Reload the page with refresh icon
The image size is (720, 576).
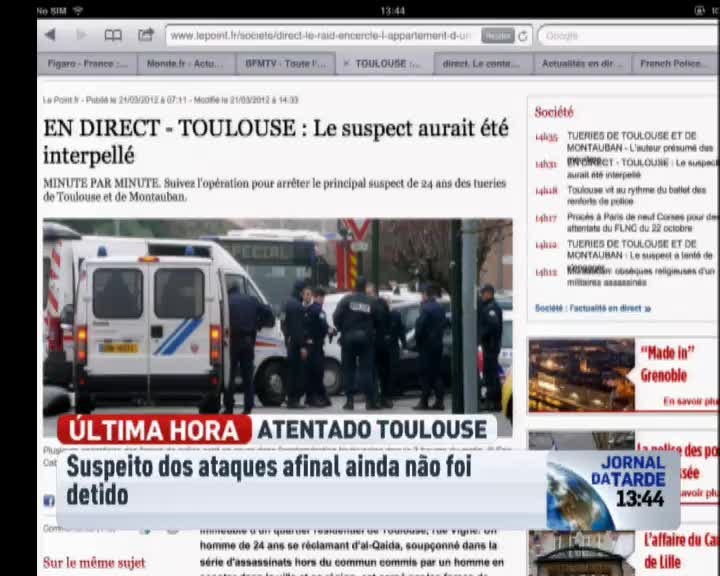coord(522,36)
